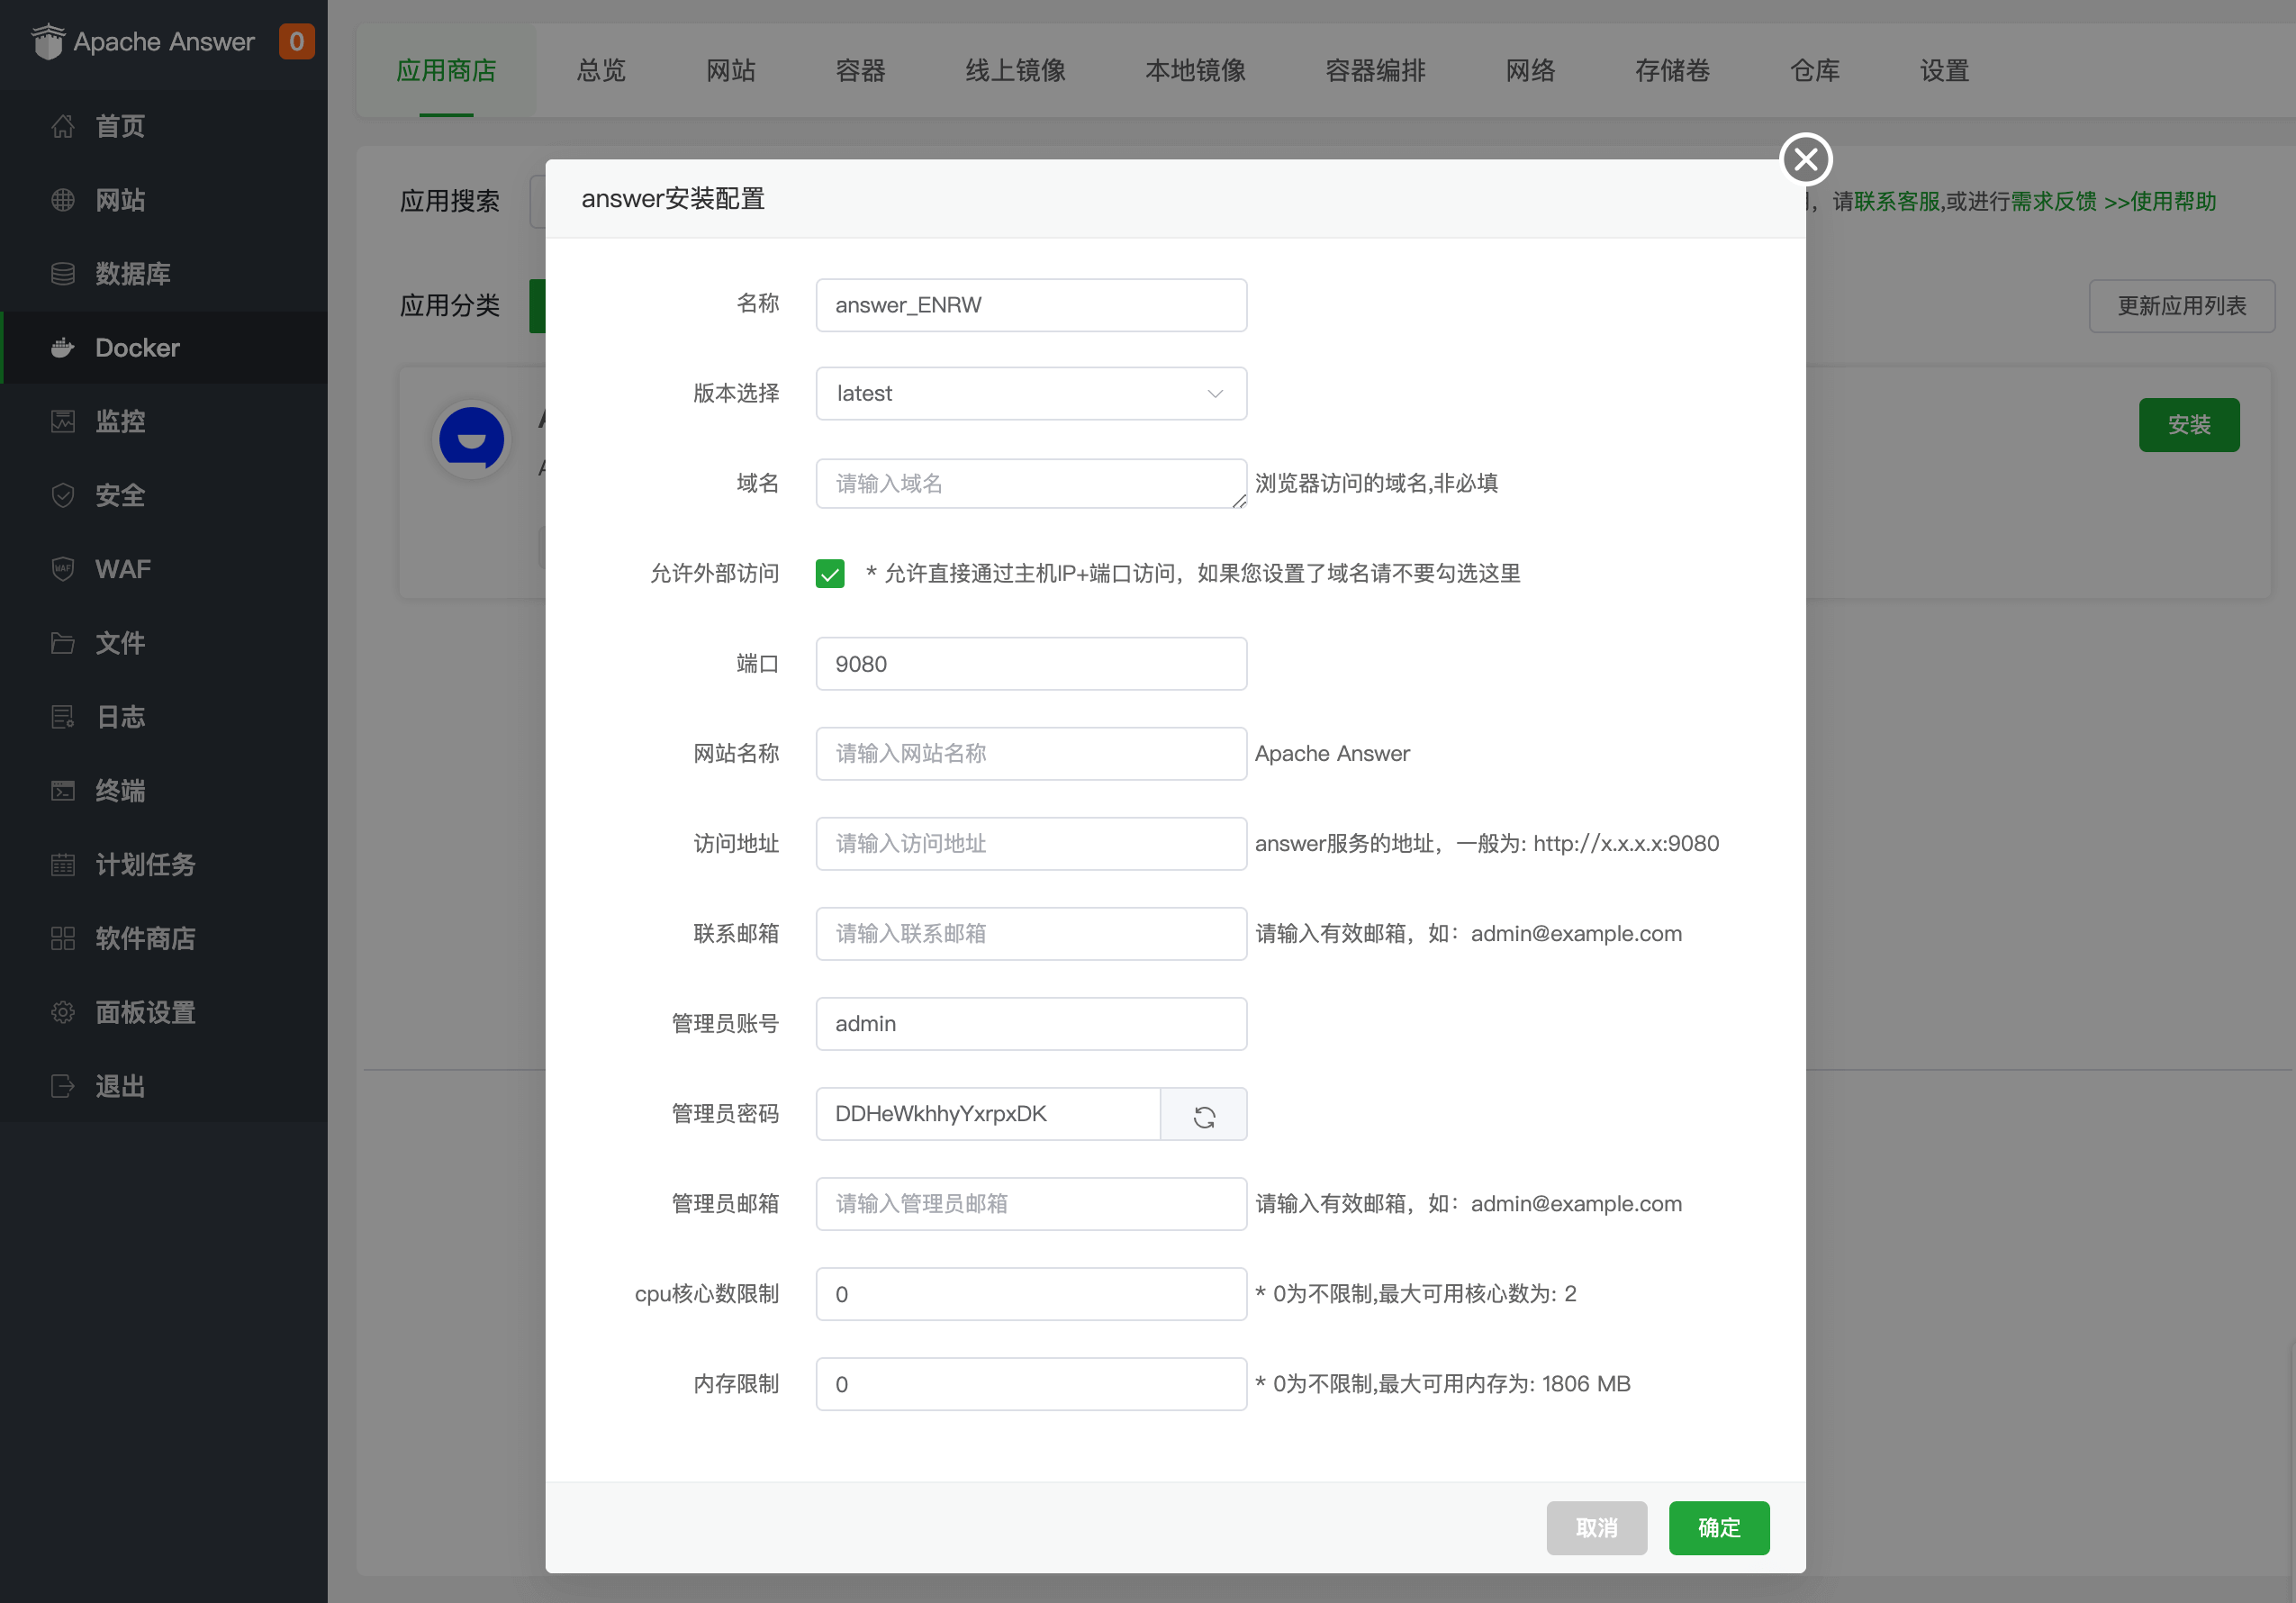Switch to the 仓库 tab

coord(1814,71)
